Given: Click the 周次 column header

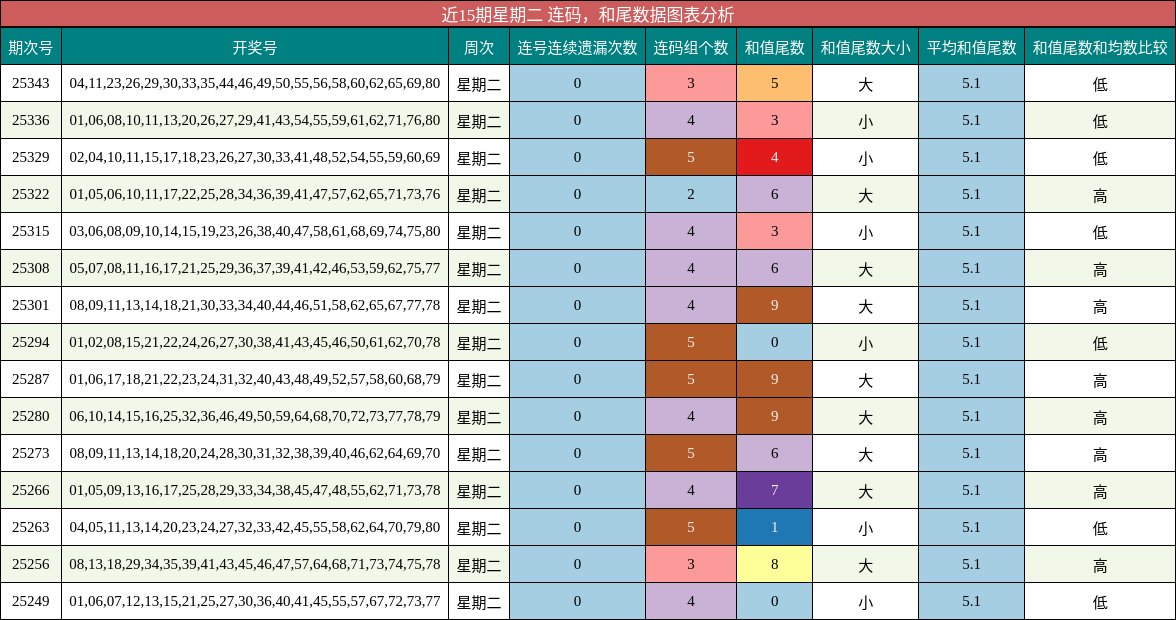Looking at the screenshot, I should (x=477, y=46).
